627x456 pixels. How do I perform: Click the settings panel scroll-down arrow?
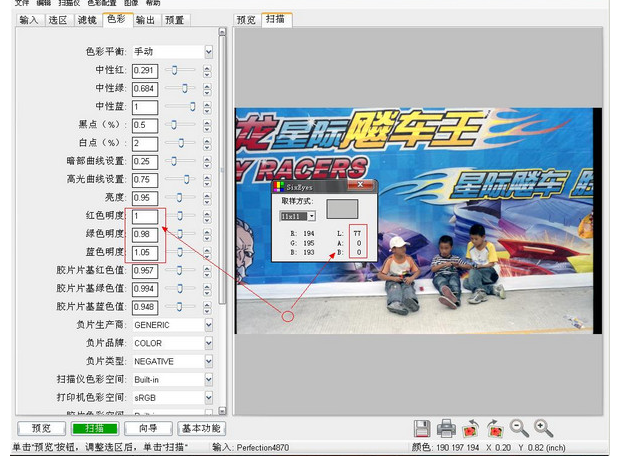coord(222,411)
